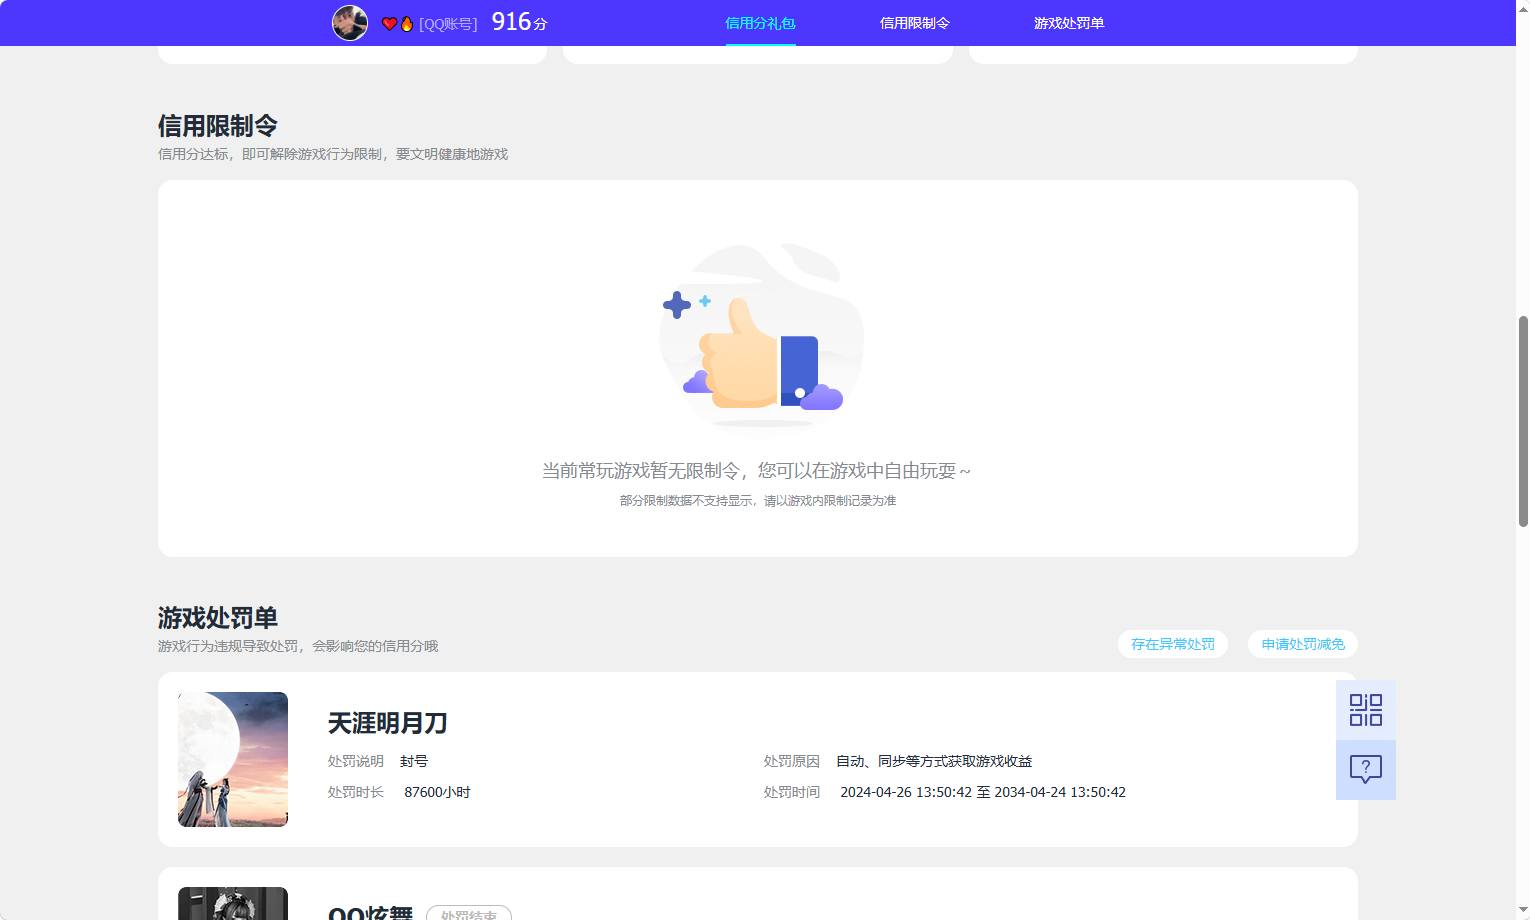
Task: Open the help question chat icon
Action: pyautogui.click(x=1366, y=769)
